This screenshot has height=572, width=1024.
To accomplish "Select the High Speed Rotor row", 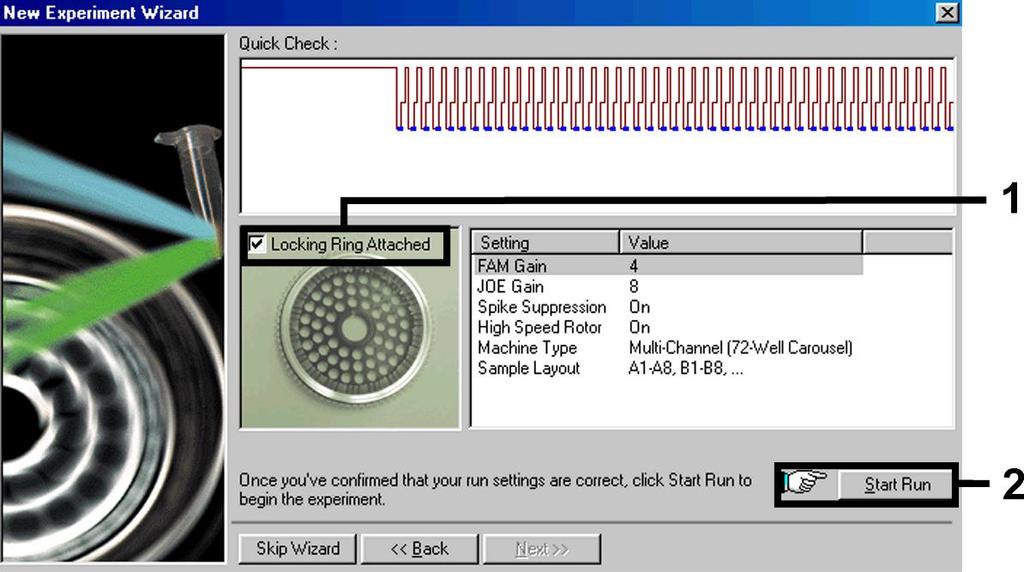I will (x=667, y=327).
